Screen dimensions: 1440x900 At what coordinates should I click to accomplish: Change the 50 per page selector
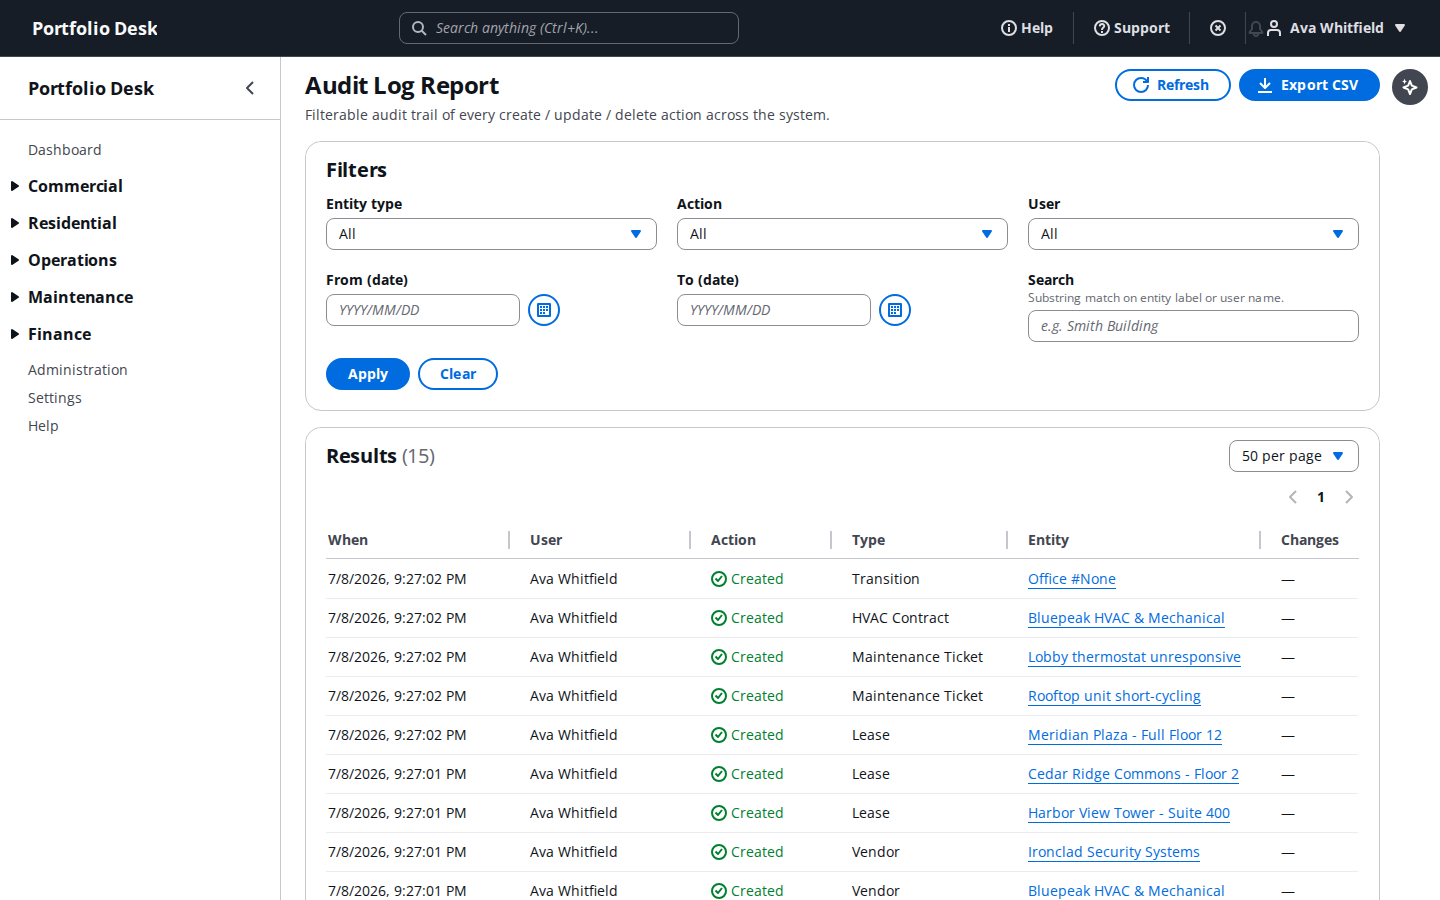[x=1293, y=456]
